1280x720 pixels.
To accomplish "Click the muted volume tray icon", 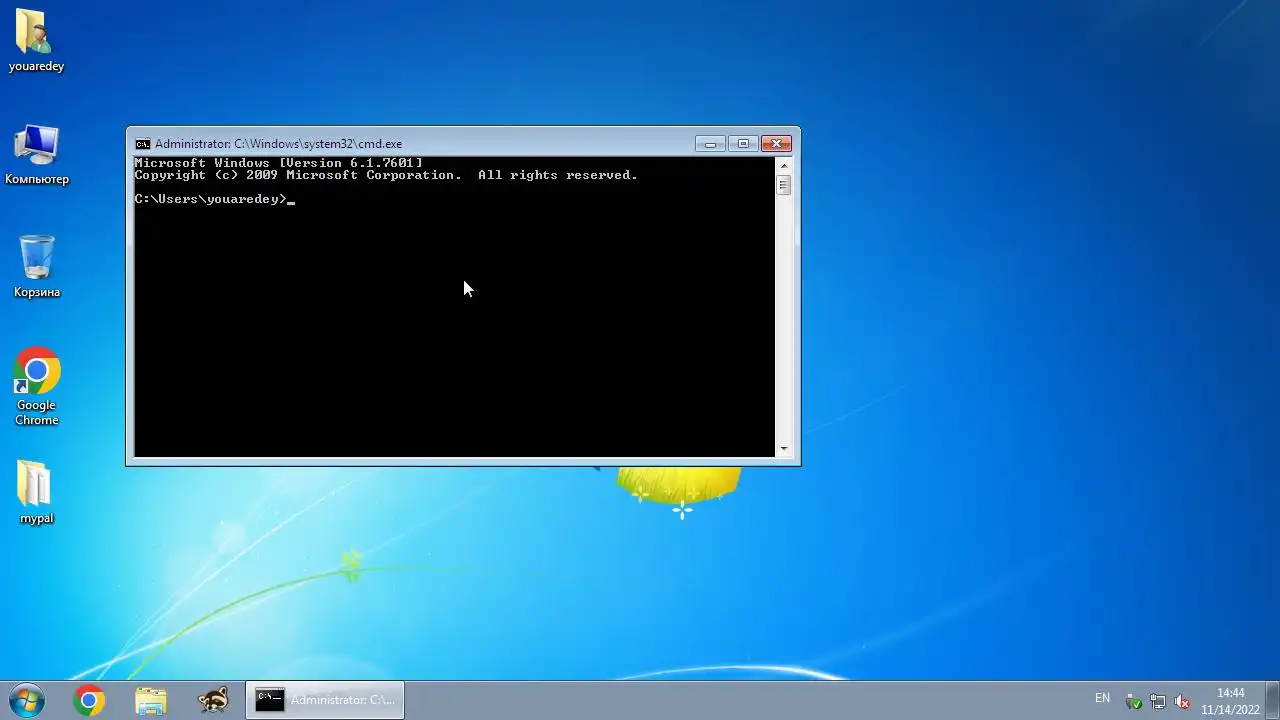I will [x=1182, y=701].
